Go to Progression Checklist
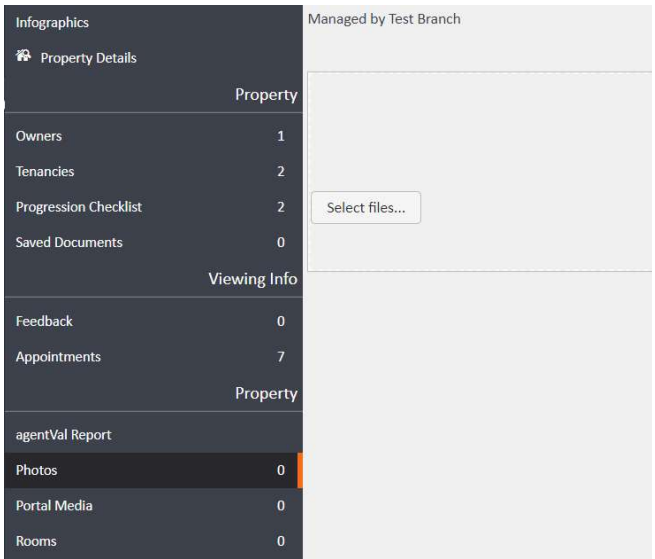 tap(79, 207)
